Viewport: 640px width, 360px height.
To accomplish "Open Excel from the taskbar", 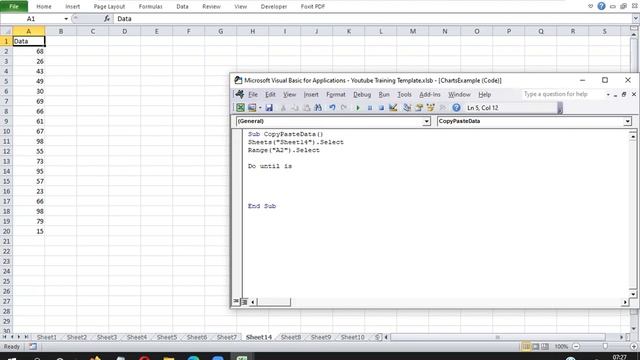I will point(242,357).
